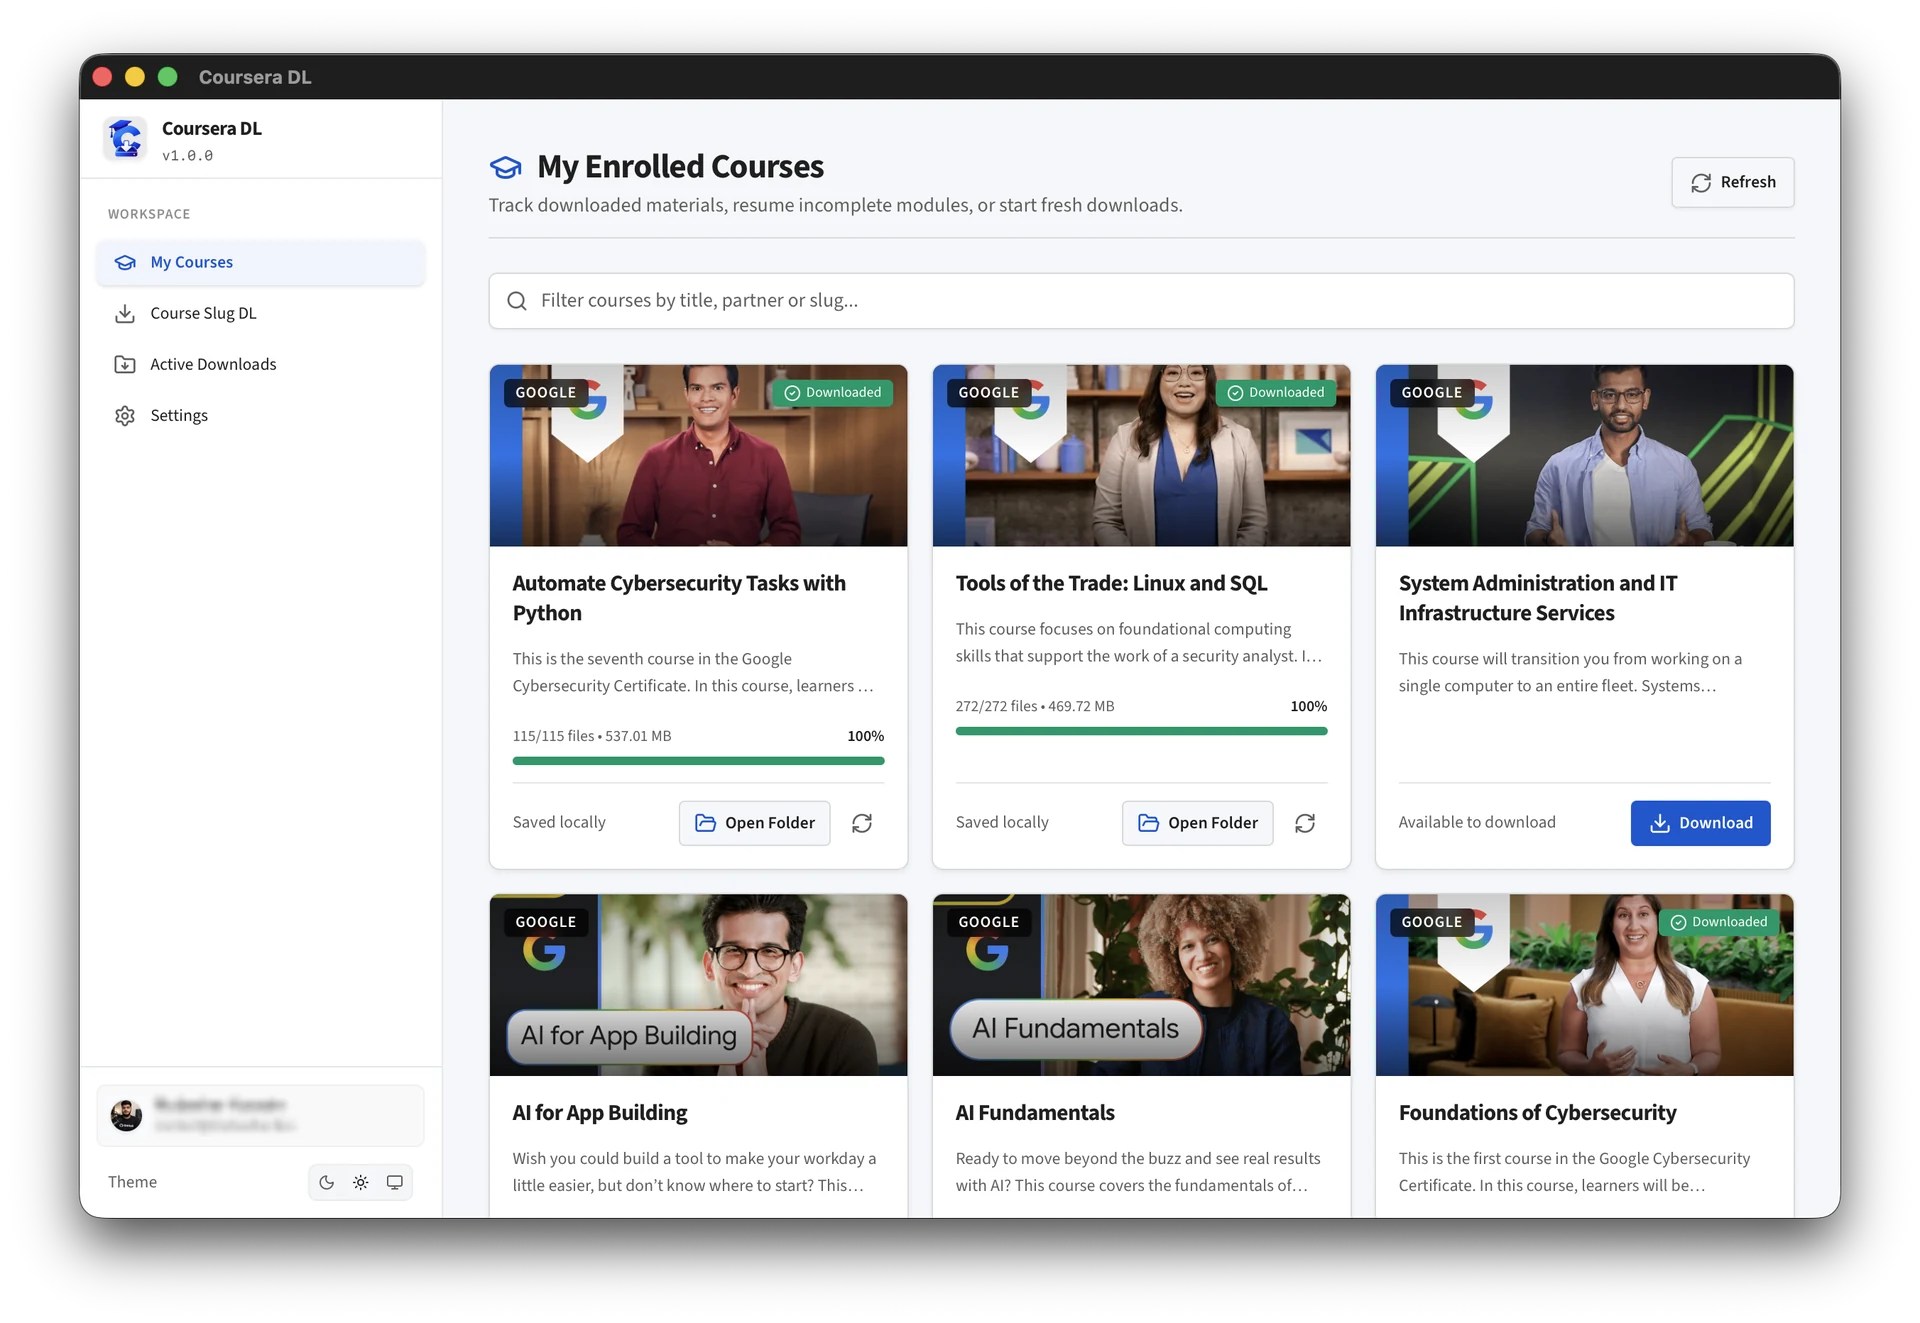Click the user avatar picture
The image size is (1920, 1323).
(x=126, y=1115)
